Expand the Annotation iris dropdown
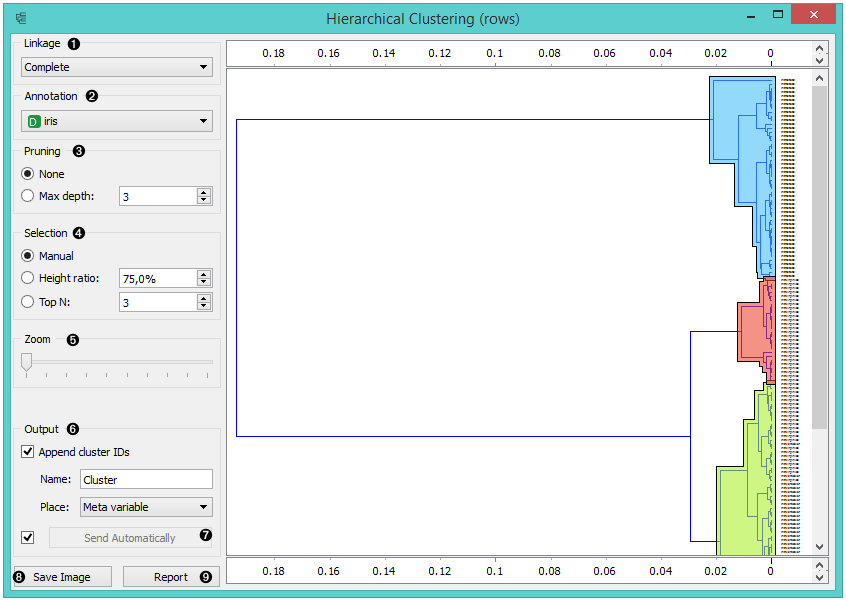The image size is (846, 601). coord(117,122)
